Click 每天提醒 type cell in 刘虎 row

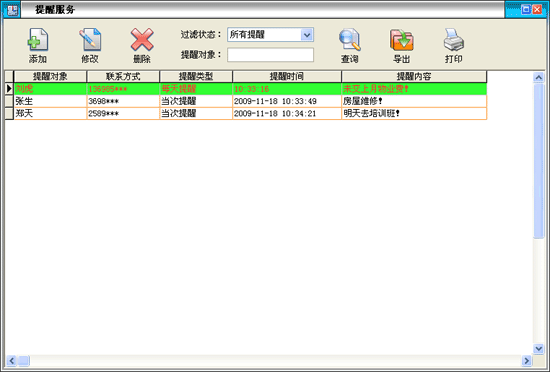196,89
